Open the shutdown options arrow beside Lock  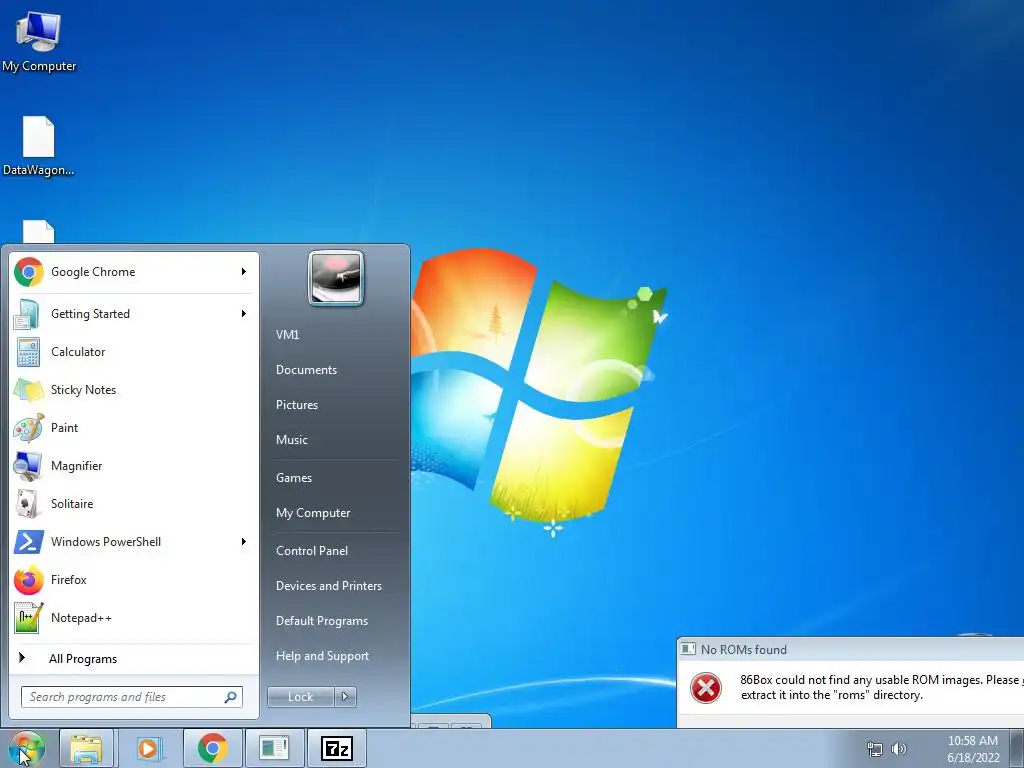pyautogui.click(x=345, y=697)
